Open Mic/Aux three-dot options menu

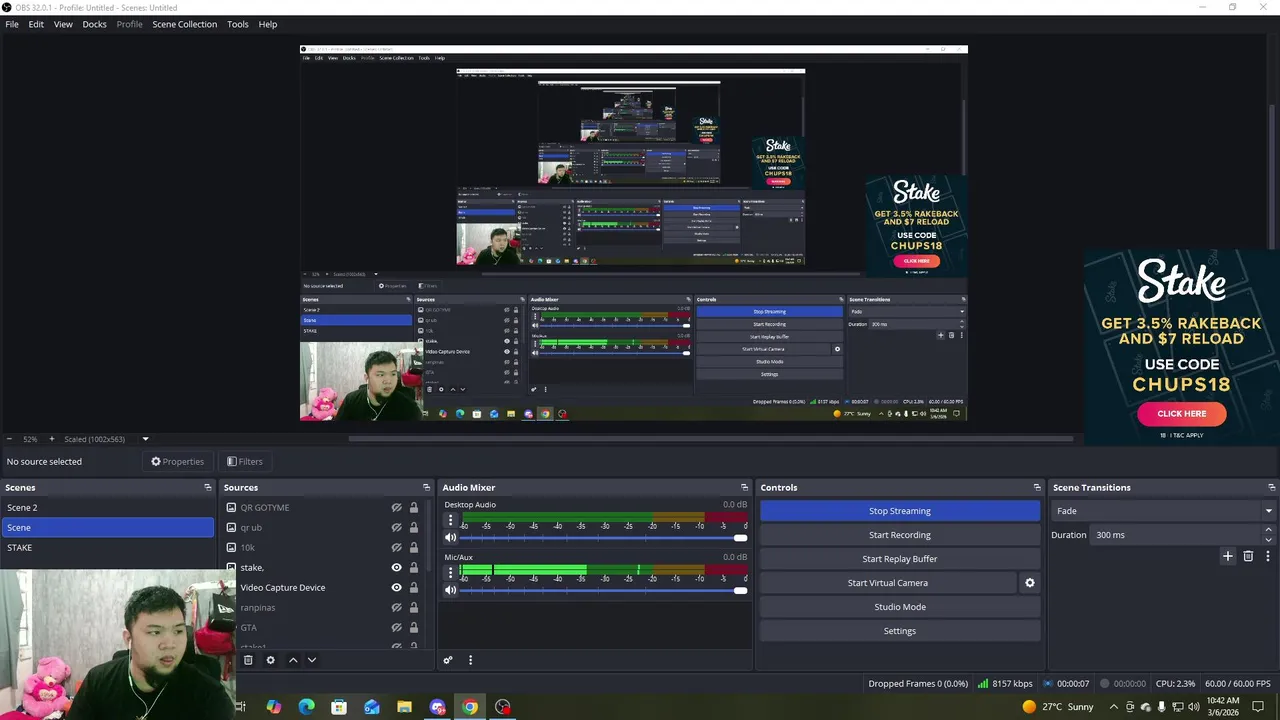[450, 573]
